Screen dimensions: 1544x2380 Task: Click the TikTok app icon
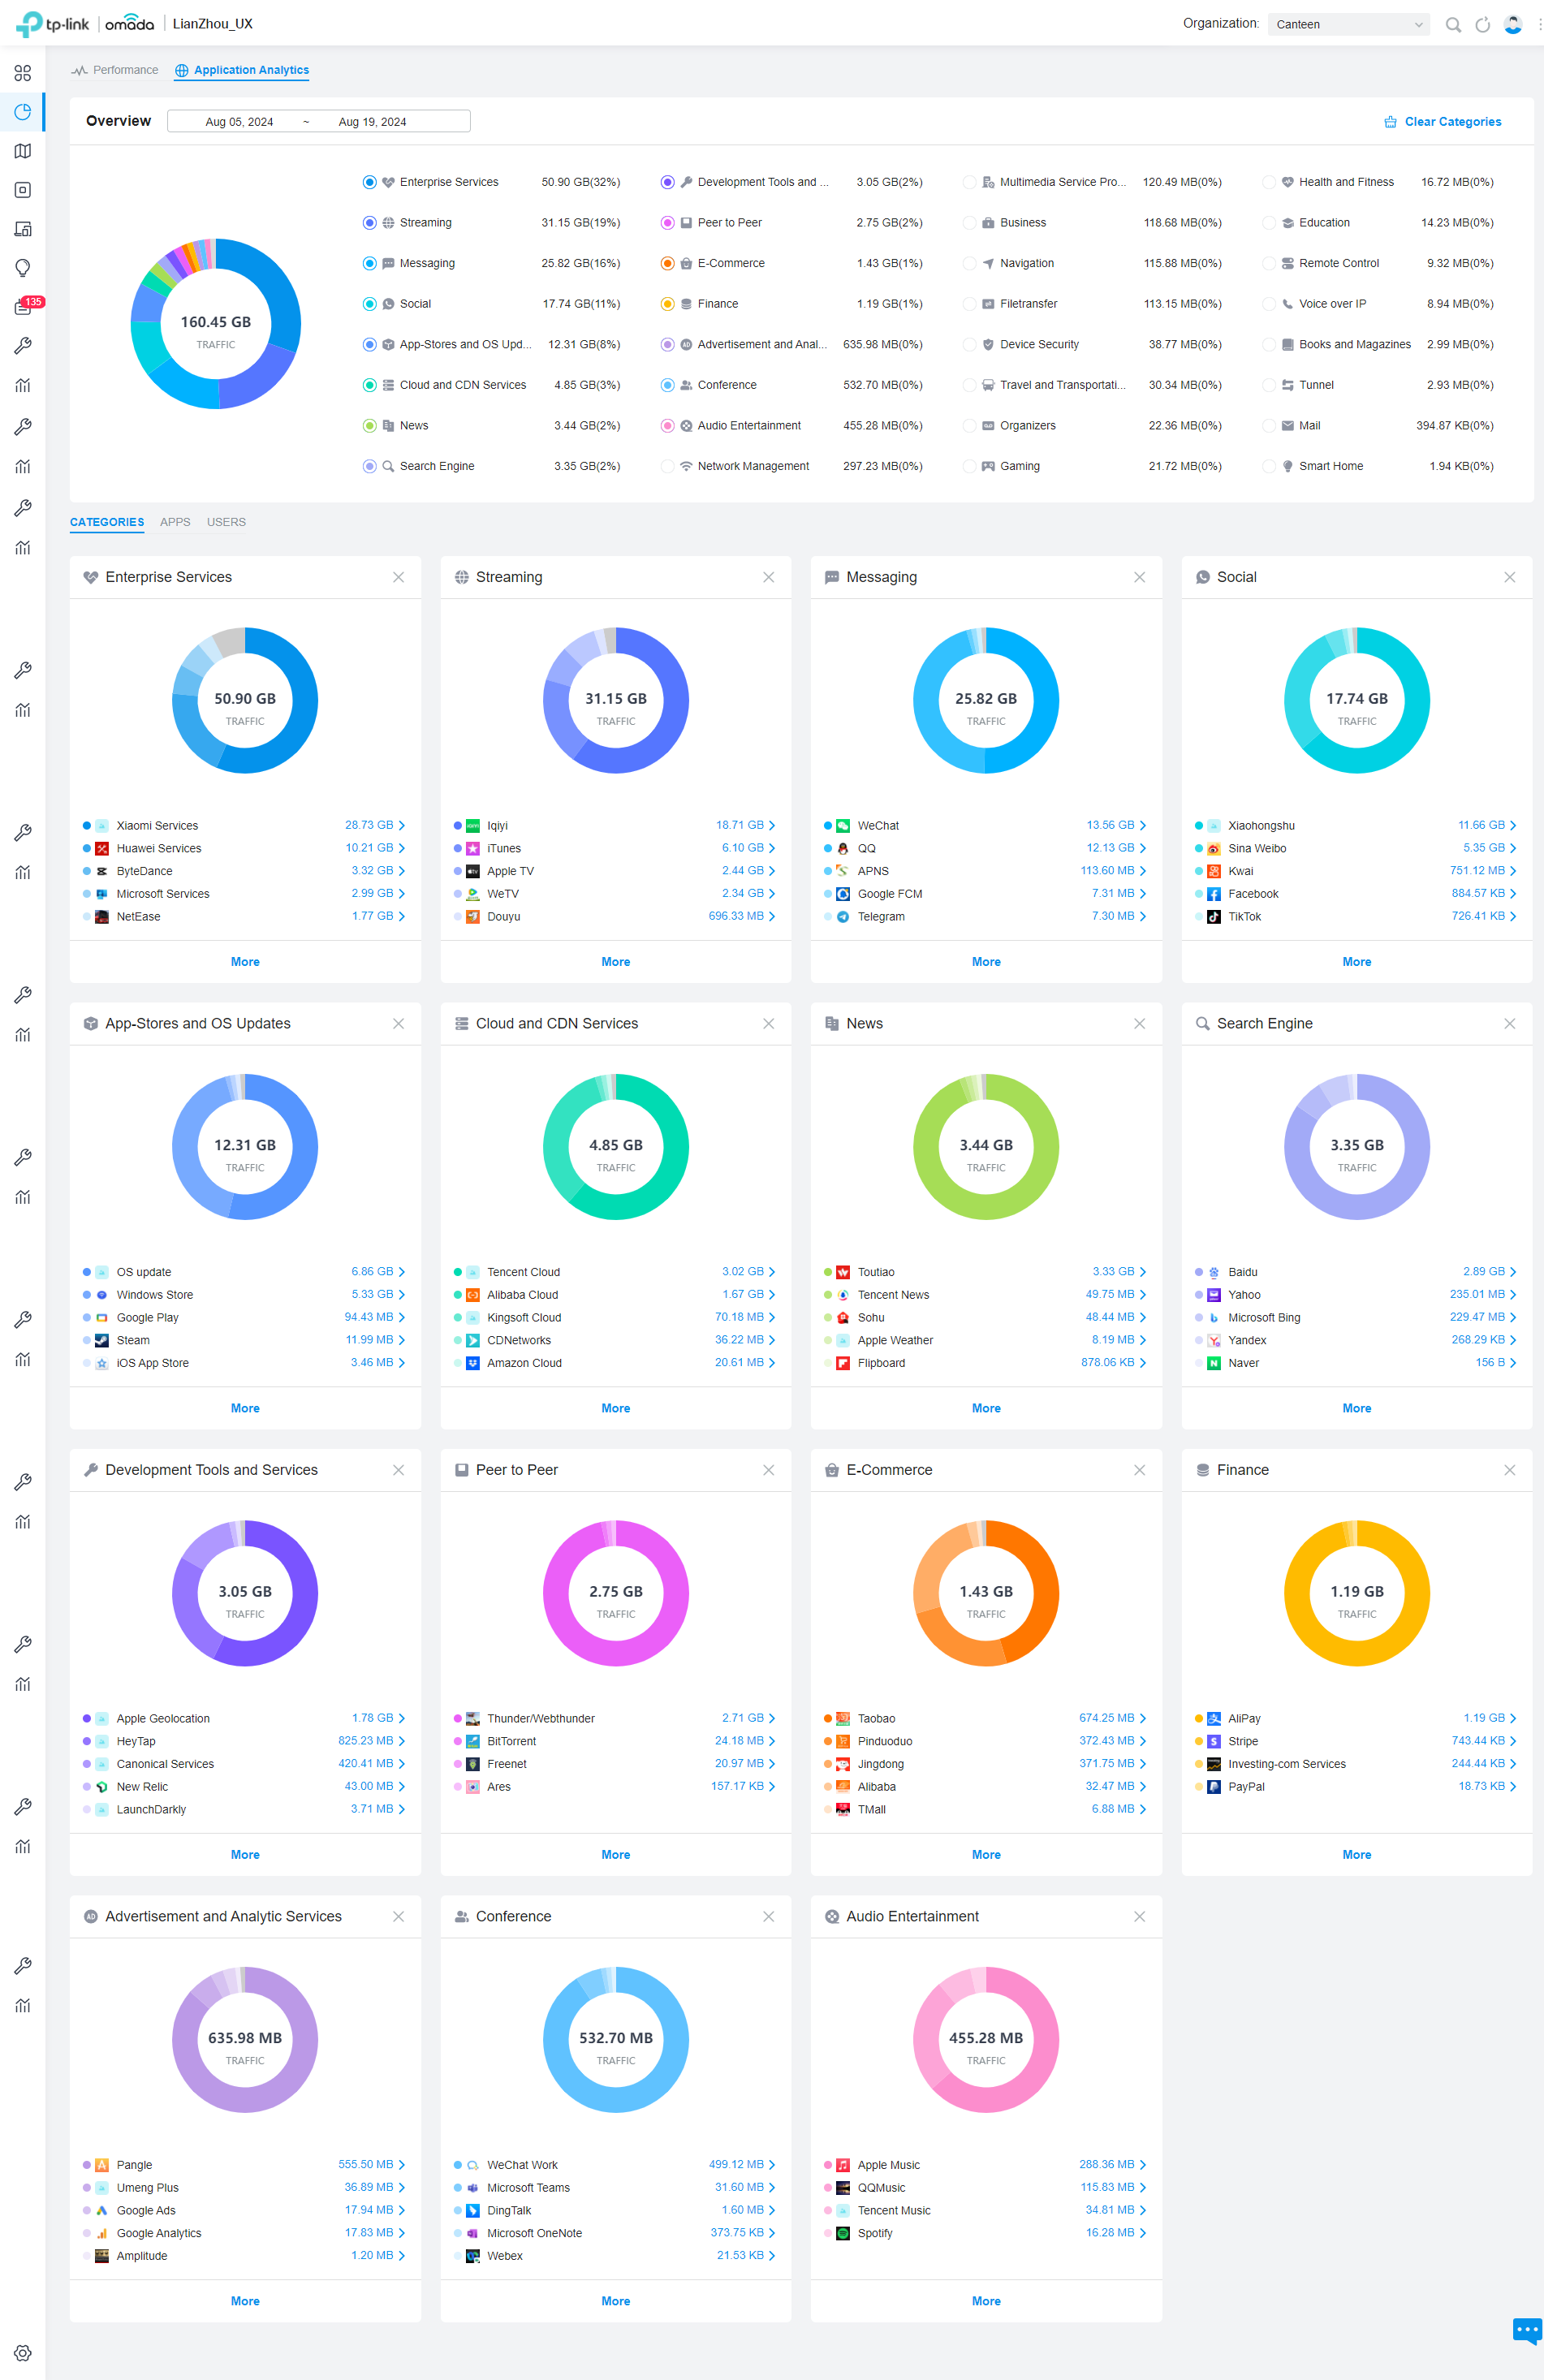1213,917
